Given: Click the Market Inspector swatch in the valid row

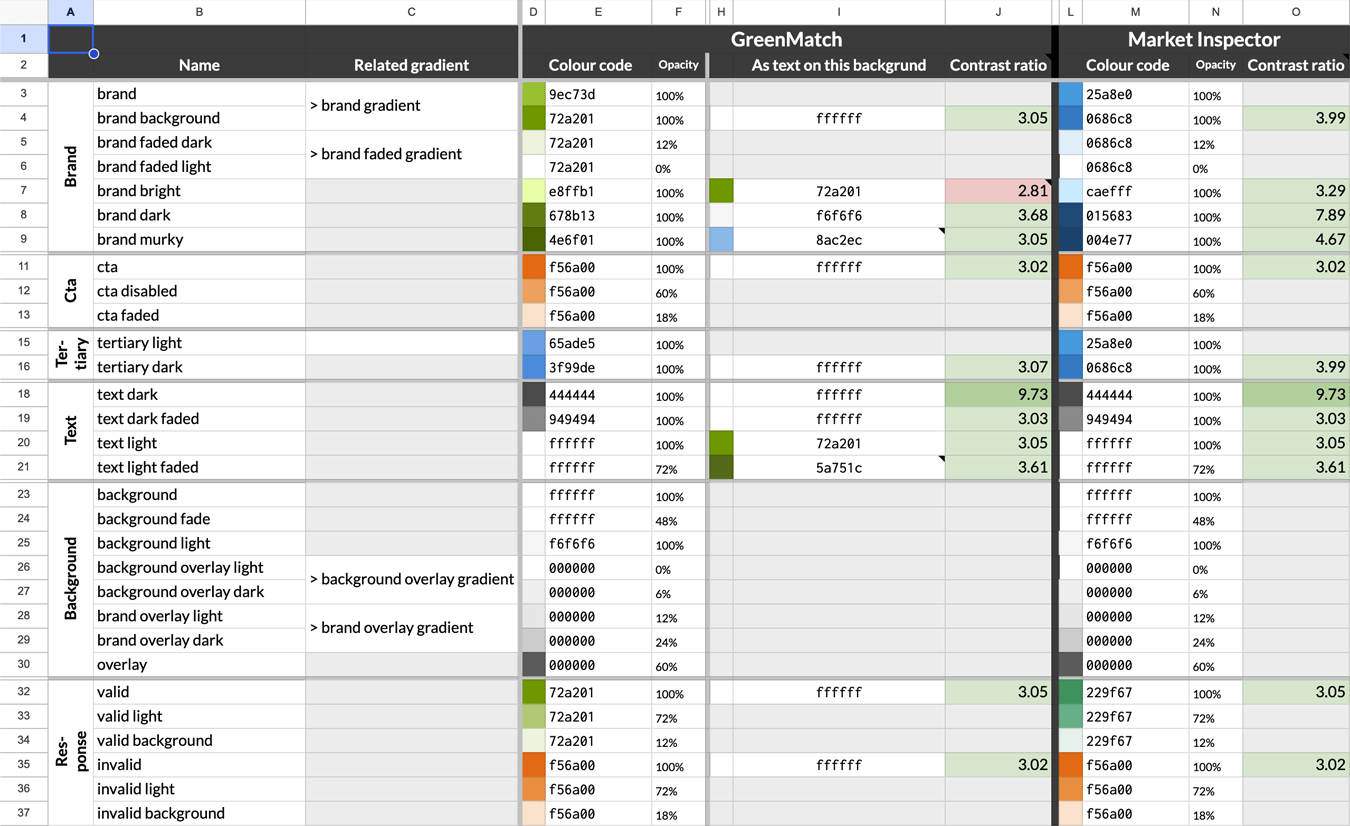Looking at the screenshot, I should [x=1070, y=692].
